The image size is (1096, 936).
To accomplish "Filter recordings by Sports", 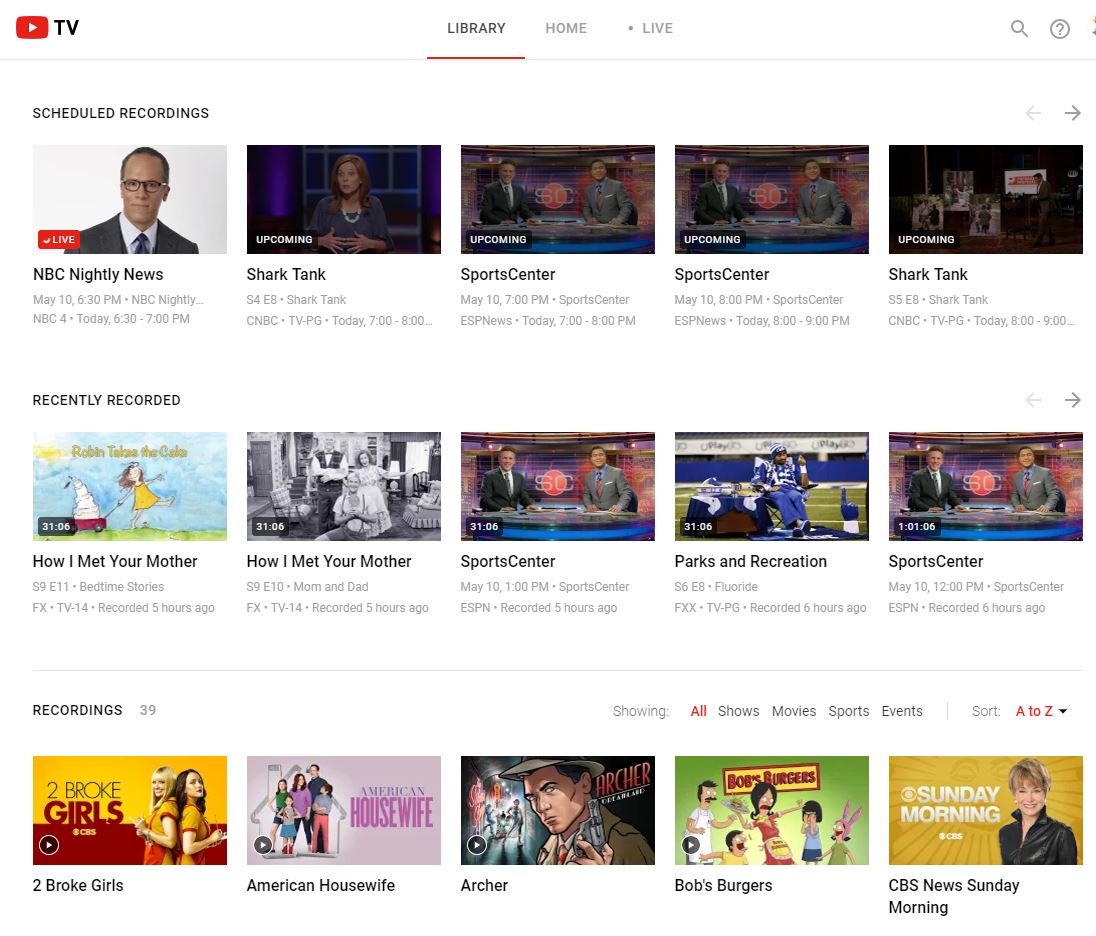I will click(849, 711).
